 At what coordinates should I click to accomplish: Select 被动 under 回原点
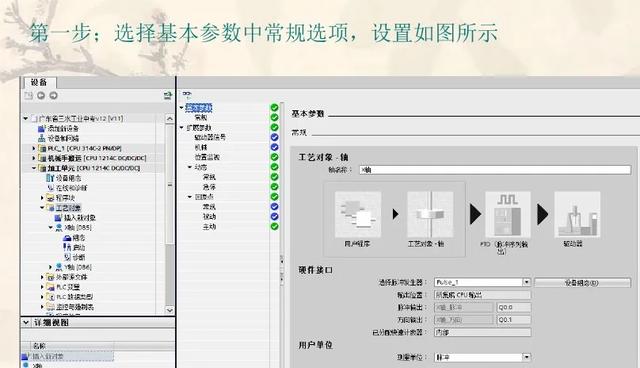[x=209, y=216]
